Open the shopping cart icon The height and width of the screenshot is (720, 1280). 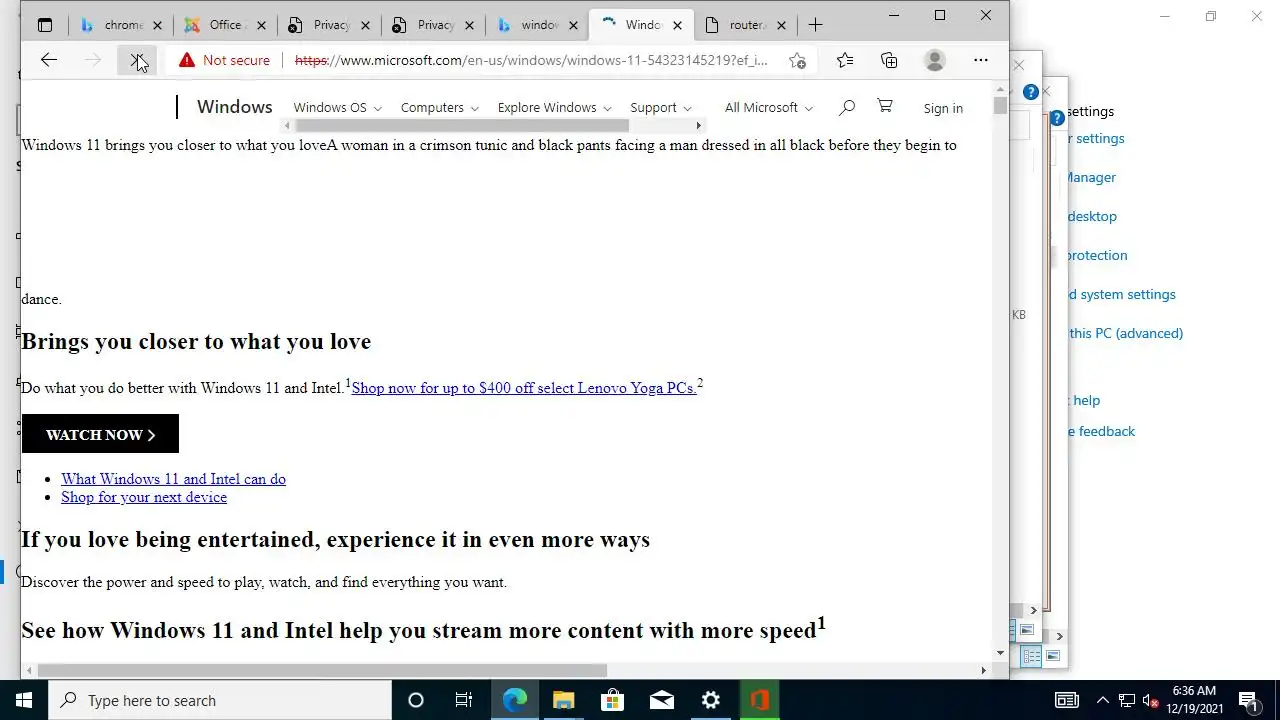coord(885,106)
